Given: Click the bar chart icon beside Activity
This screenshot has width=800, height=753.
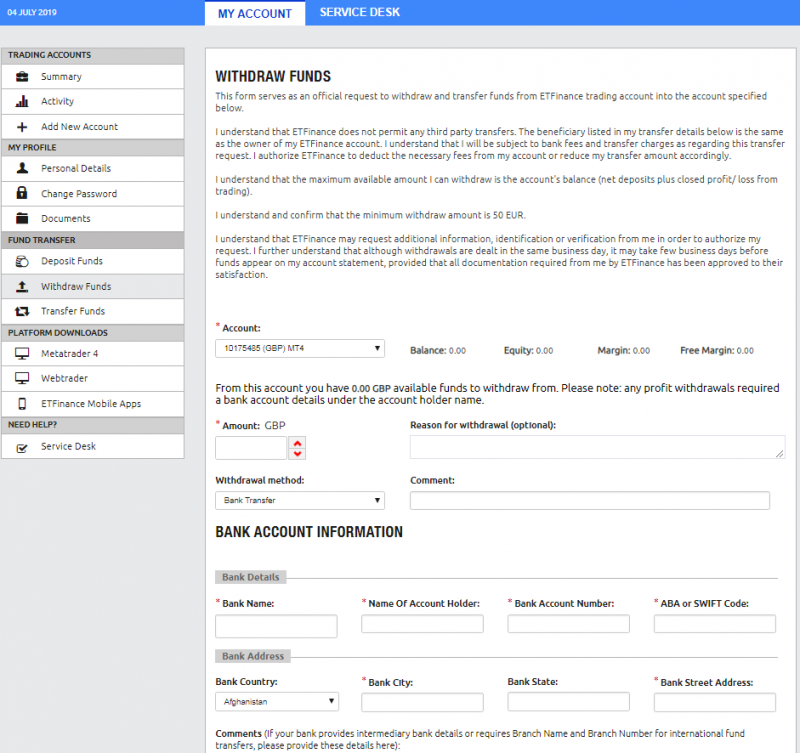Looking at the screenshot, I should (22, 102).
